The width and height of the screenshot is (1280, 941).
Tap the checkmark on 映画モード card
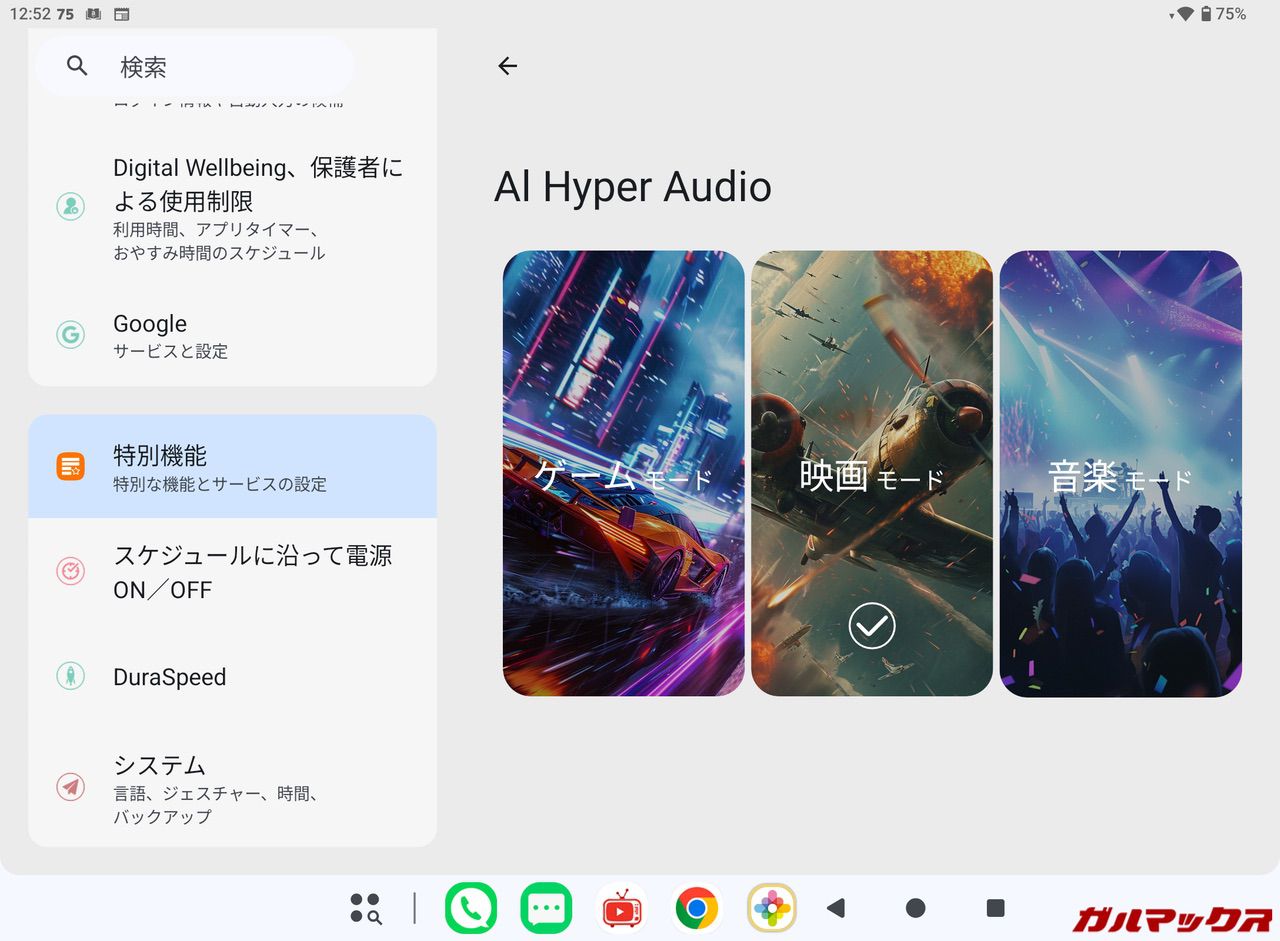(x=871, y=626)
